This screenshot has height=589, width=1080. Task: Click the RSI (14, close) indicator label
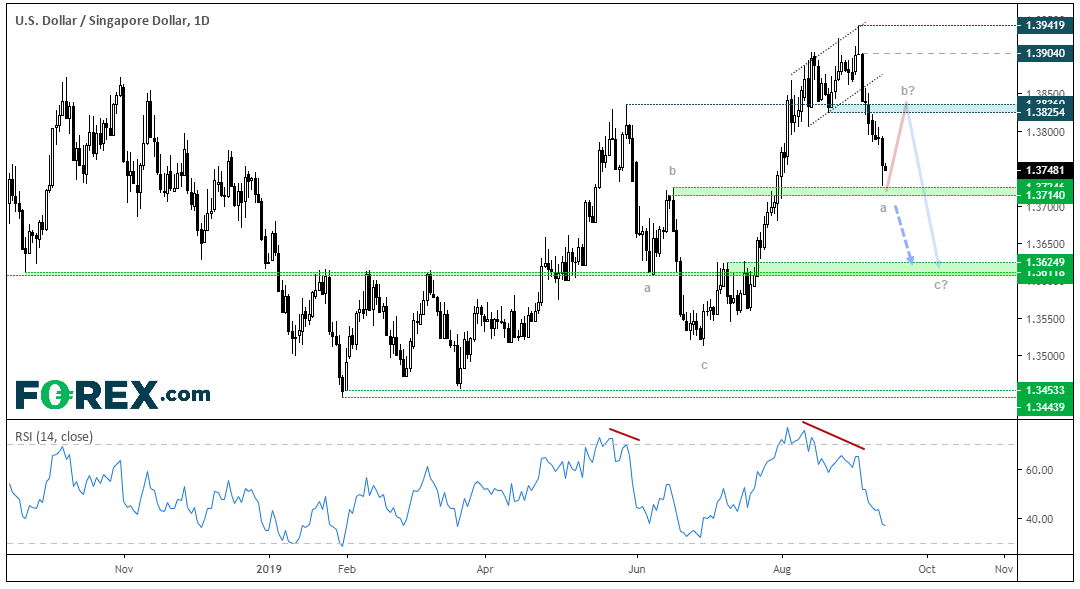click(x=54, y=437)
